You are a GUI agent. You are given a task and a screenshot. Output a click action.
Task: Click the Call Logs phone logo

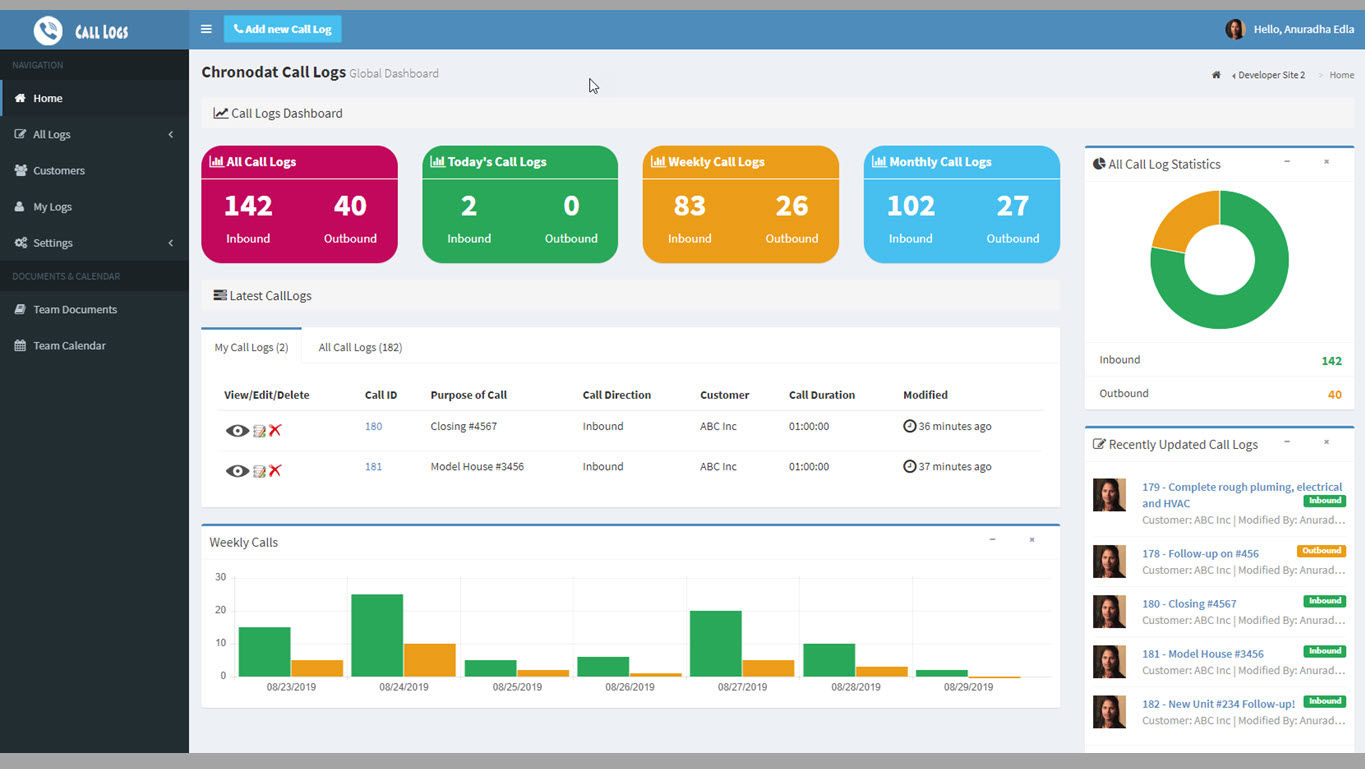coord(48,31)
